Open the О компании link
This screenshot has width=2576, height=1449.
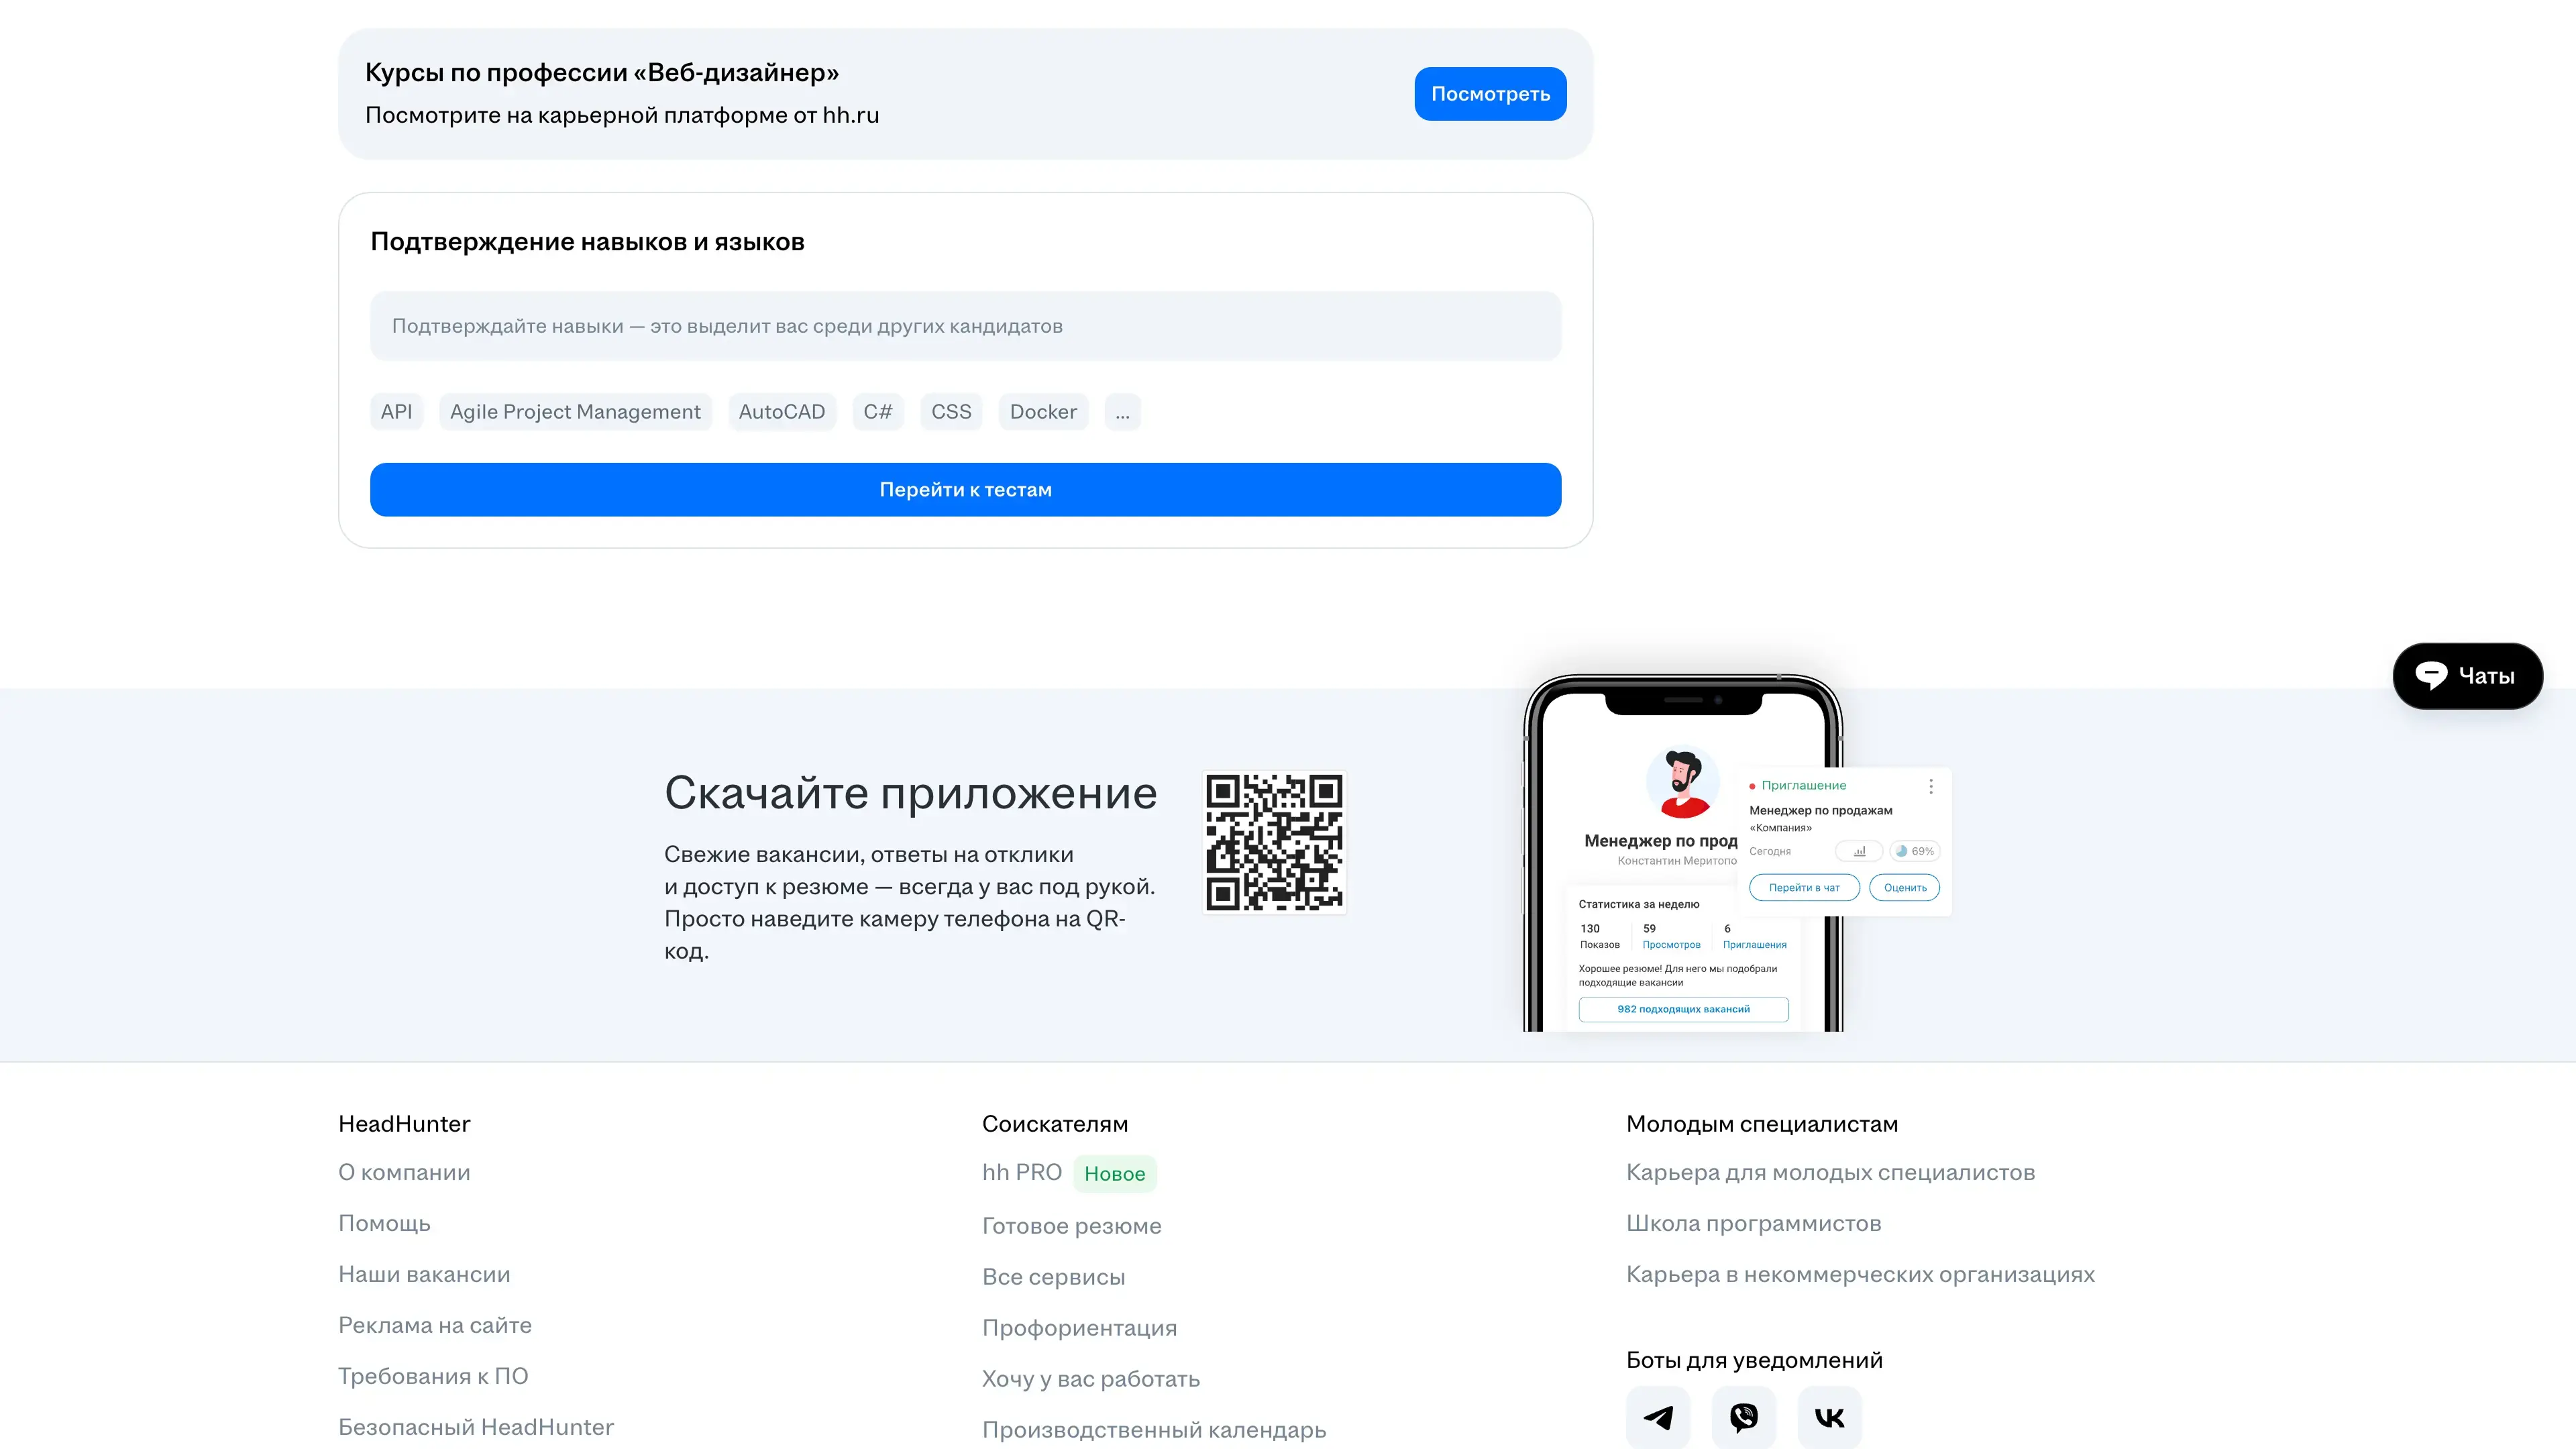click(x=404, y=1172)
